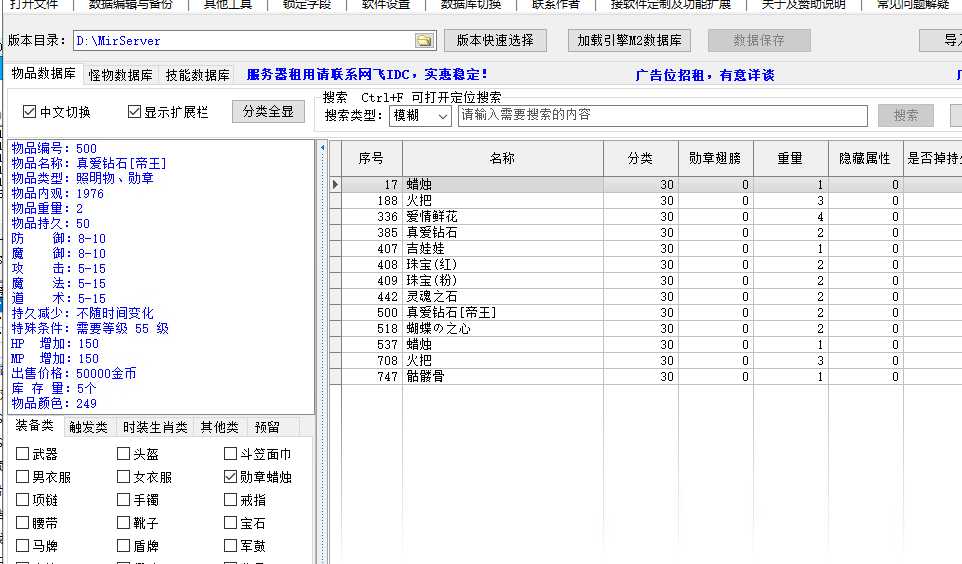Screen dimensions: 962x564
Task: Sort by the 名称 column header
Action: 502,159
